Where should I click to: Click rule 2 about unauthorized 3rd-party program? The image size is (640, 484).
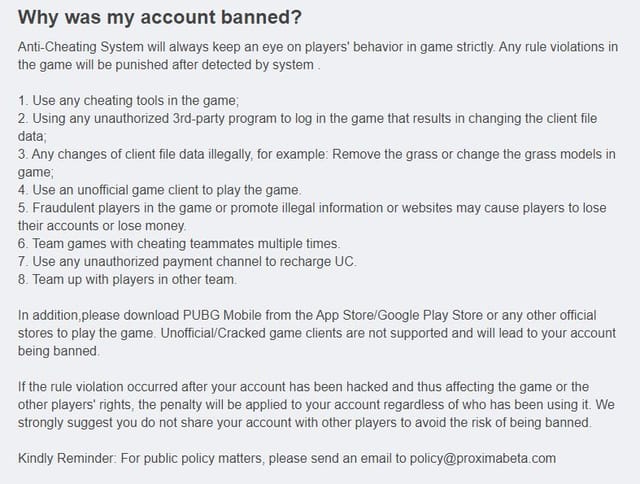click(307, 127)
